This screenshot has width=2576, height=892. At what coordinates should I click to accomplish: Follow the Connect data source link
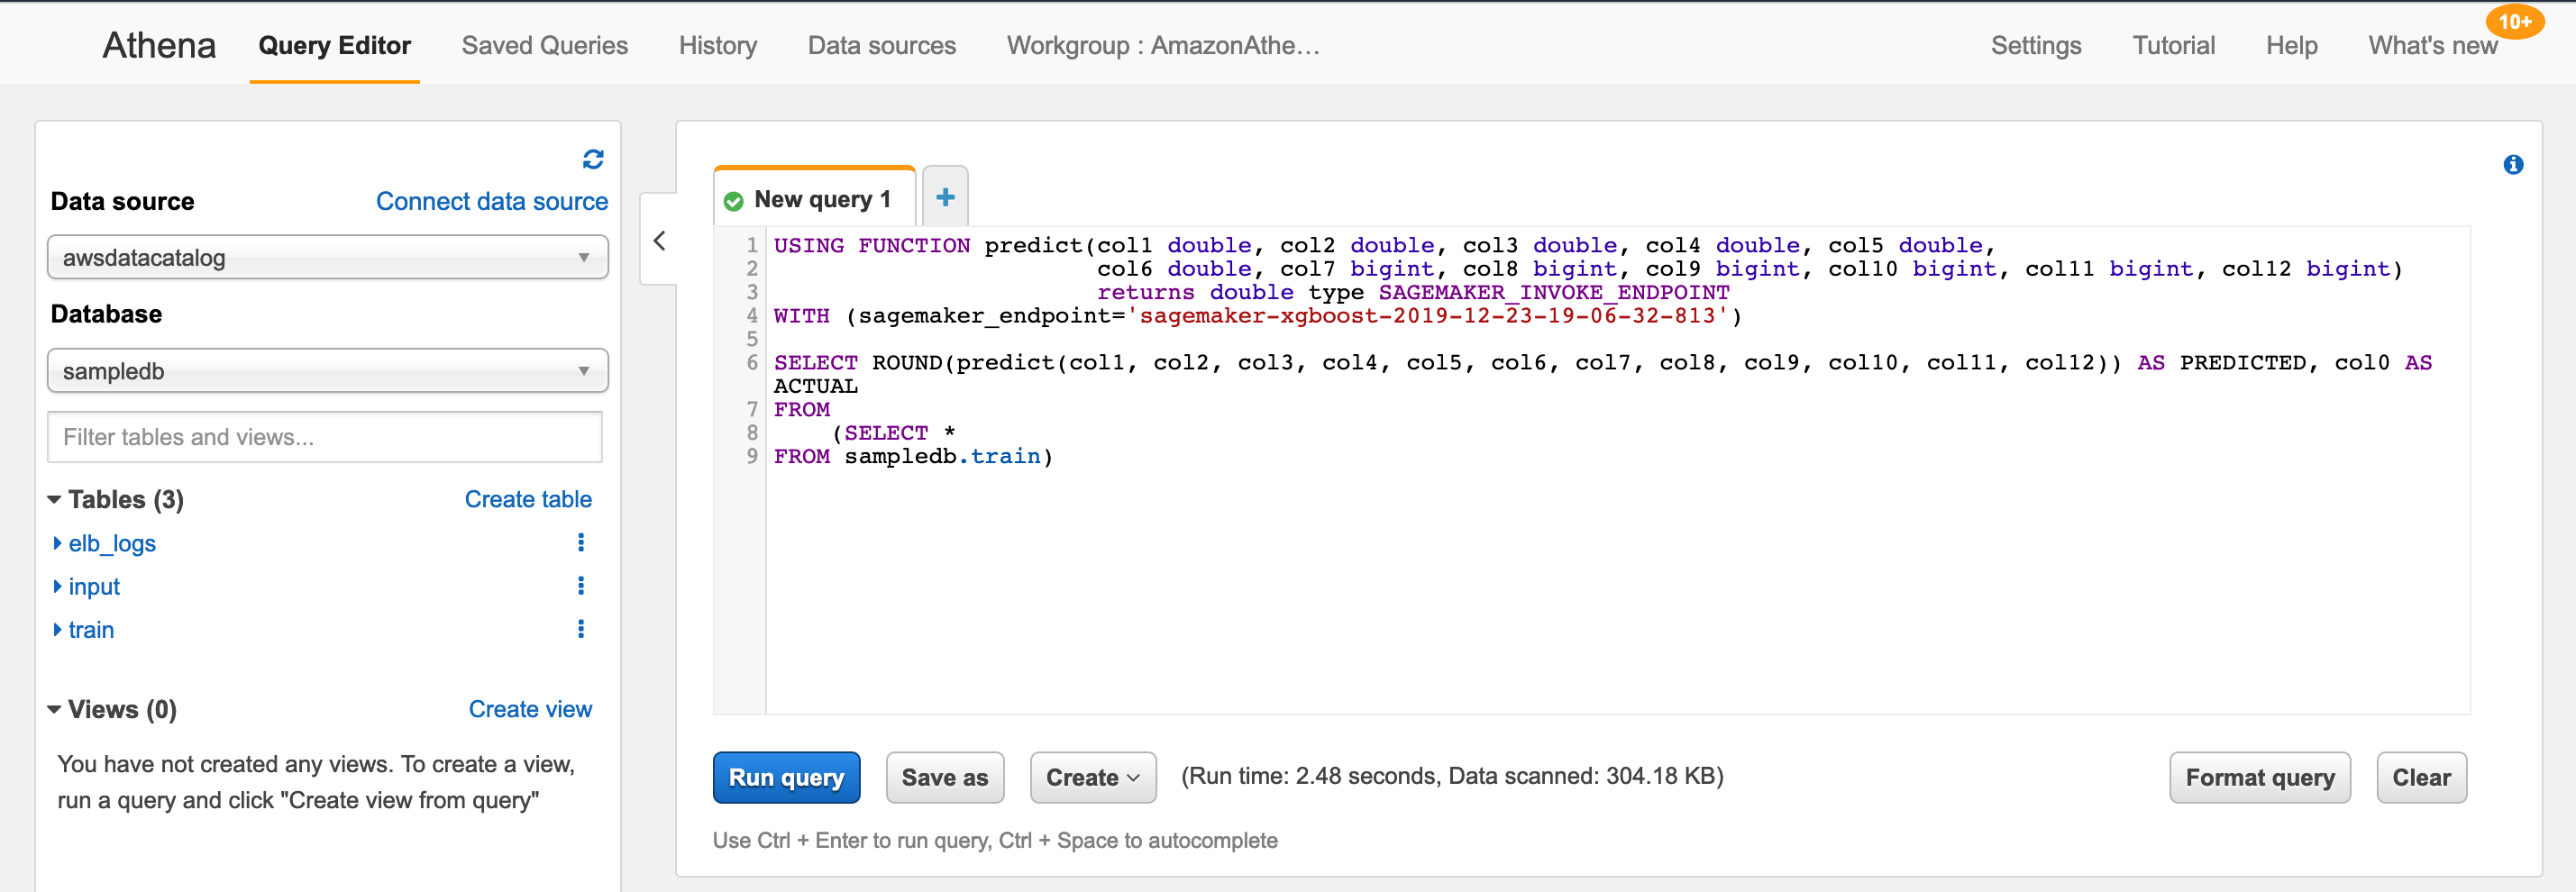tap(492, 201)
